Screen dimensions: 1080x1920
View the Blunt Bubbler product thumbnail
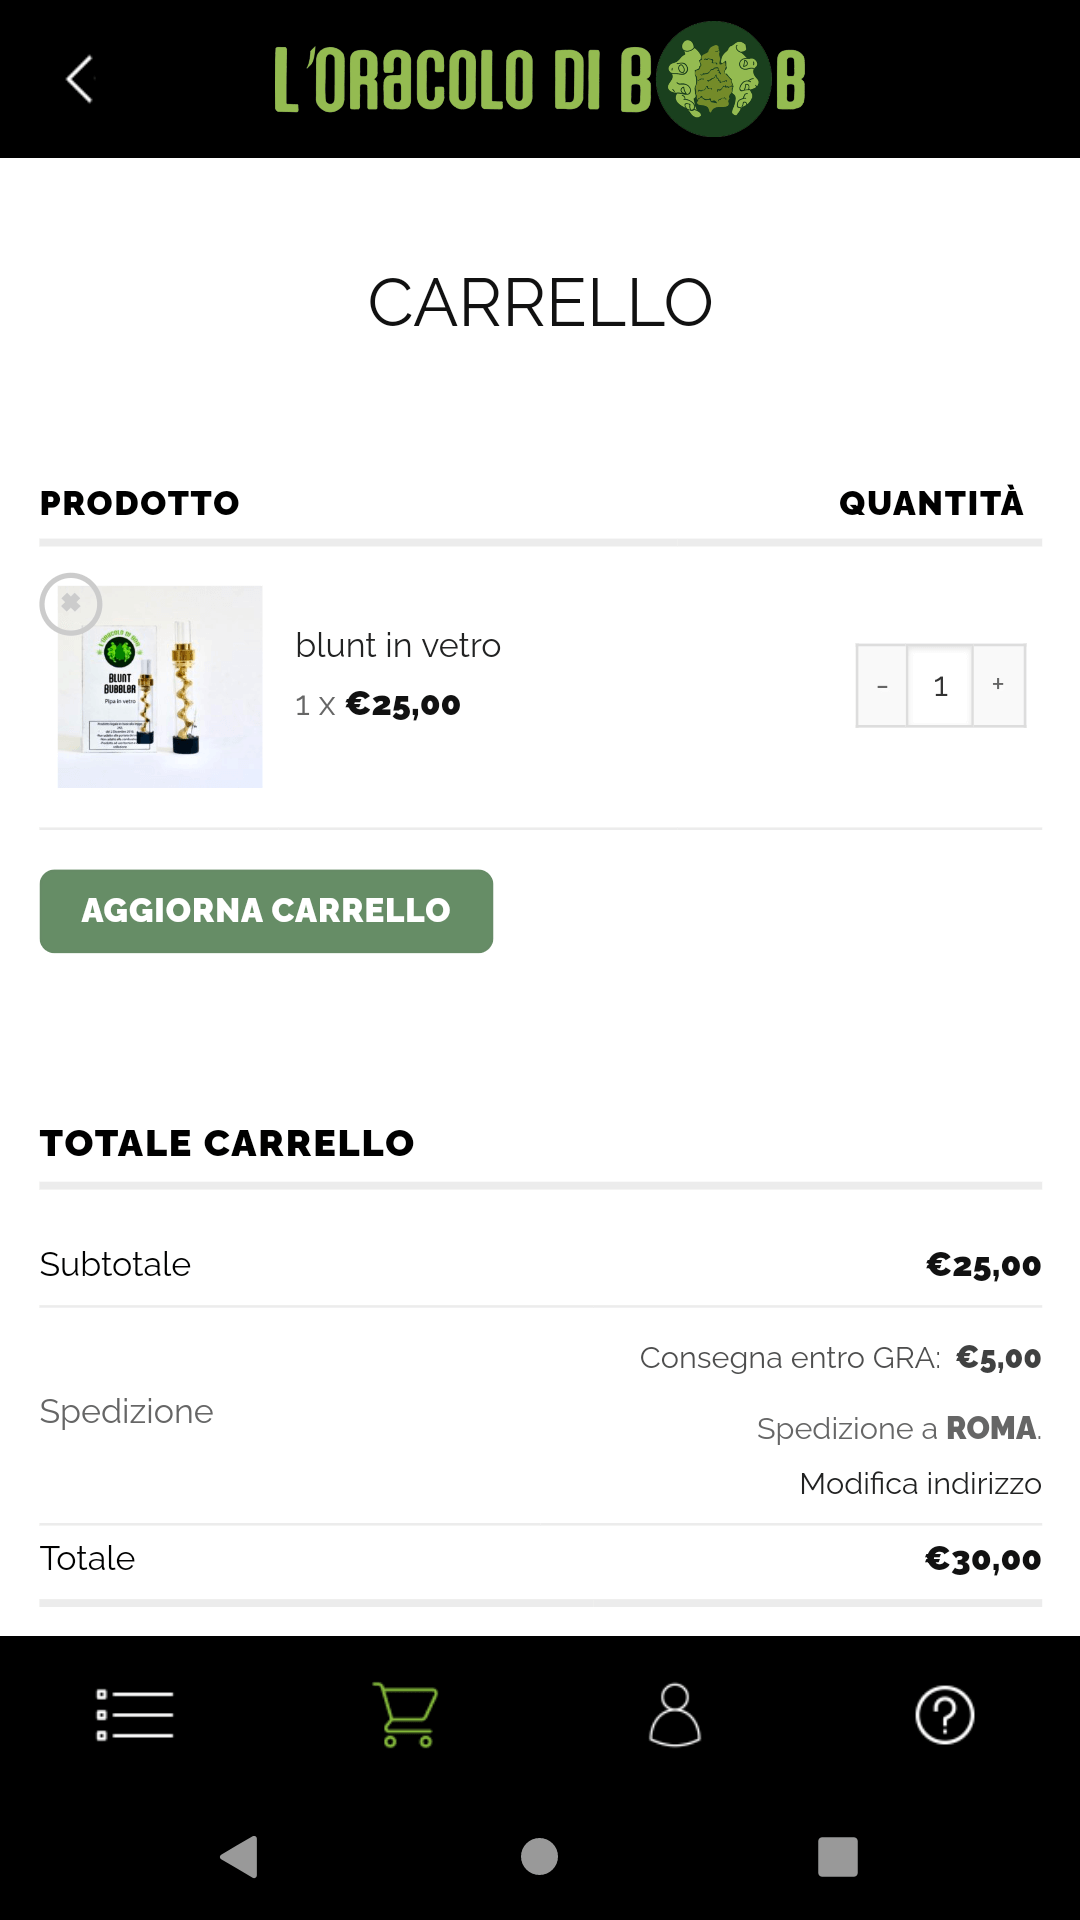(160, 687)
